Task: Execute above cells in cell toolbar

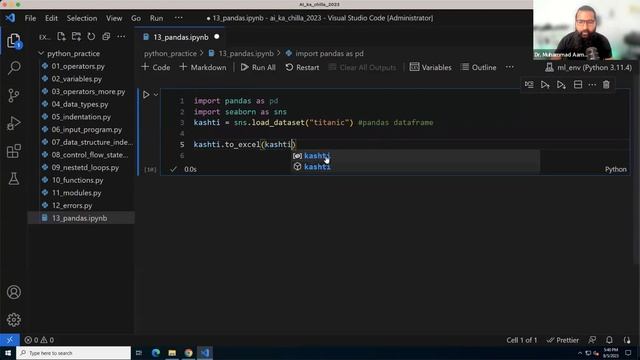Action: point(545,84)
